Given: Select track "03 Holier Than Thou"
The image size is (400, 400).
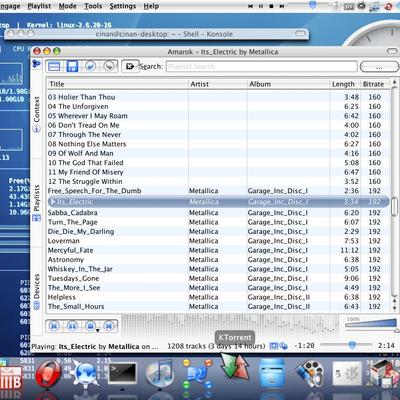Looking at the screenshot, I should tap(218, 97).
